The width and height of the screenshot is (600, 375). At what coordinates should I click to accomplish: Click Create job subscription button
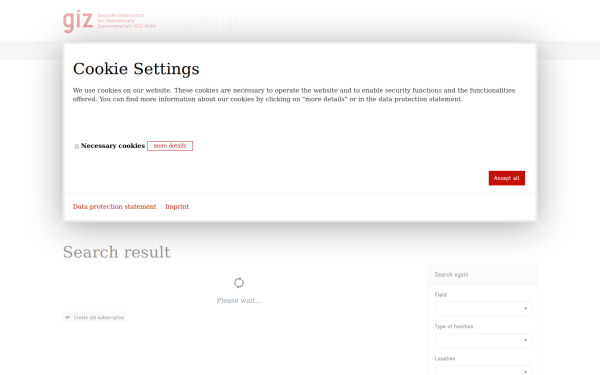click(x=95, y=317)
